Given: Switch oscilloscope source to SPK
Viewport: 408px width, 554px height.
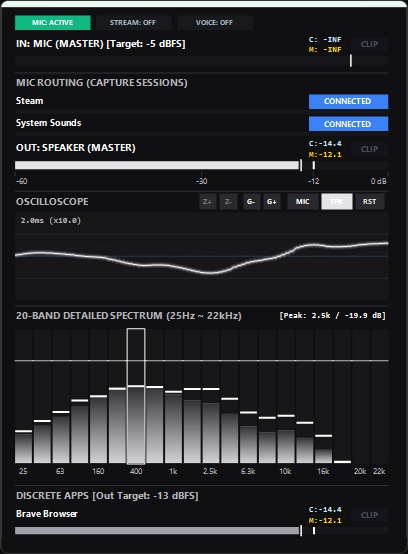Looking at the screenshot, I should point(337,201).
